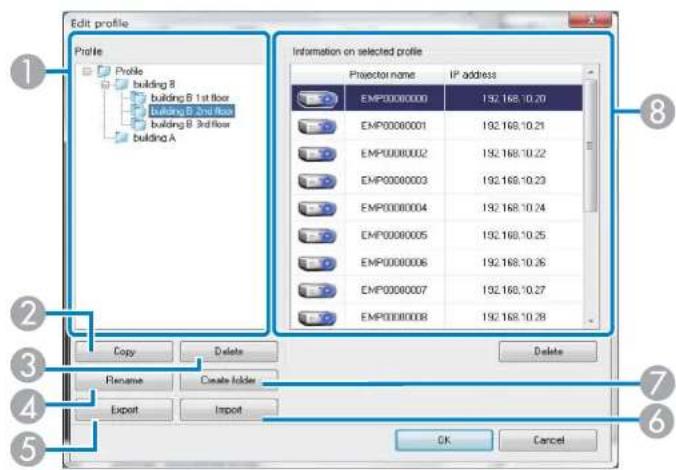Viewport: 676px width, 470px height.
Task: Click the building B 1st floor profile icon
Action: [x=138, y=98]
